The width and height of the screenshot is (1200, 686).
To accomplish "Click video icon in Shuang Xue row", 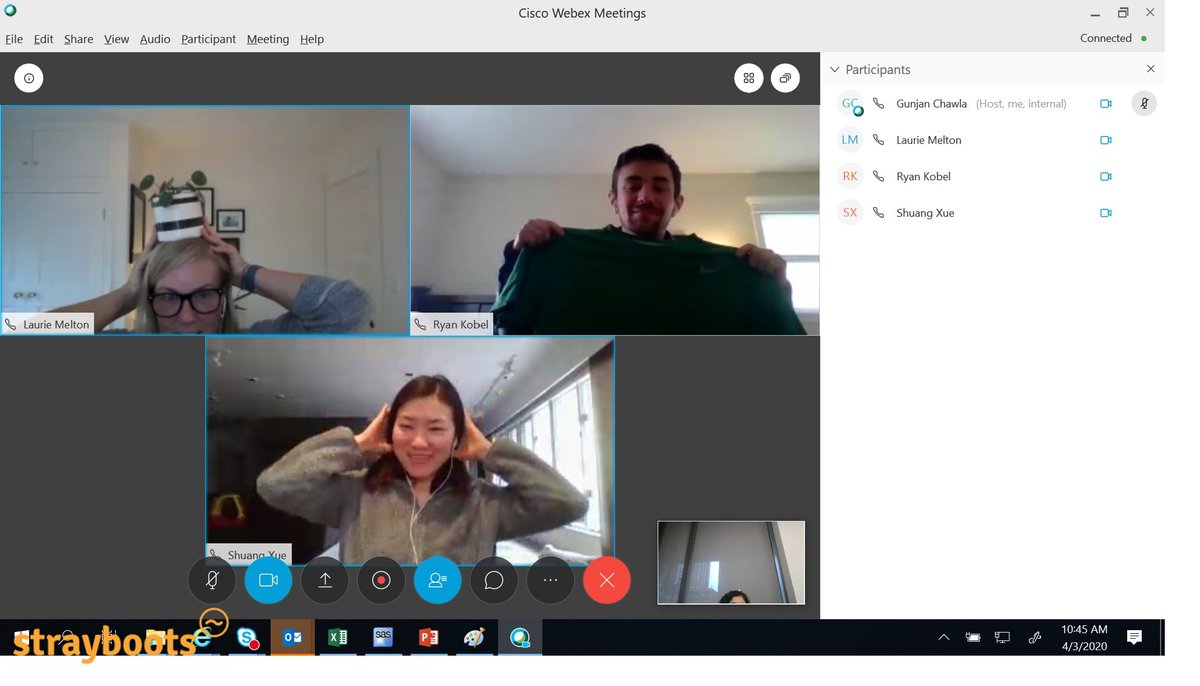I will (x=1106, y=213).
